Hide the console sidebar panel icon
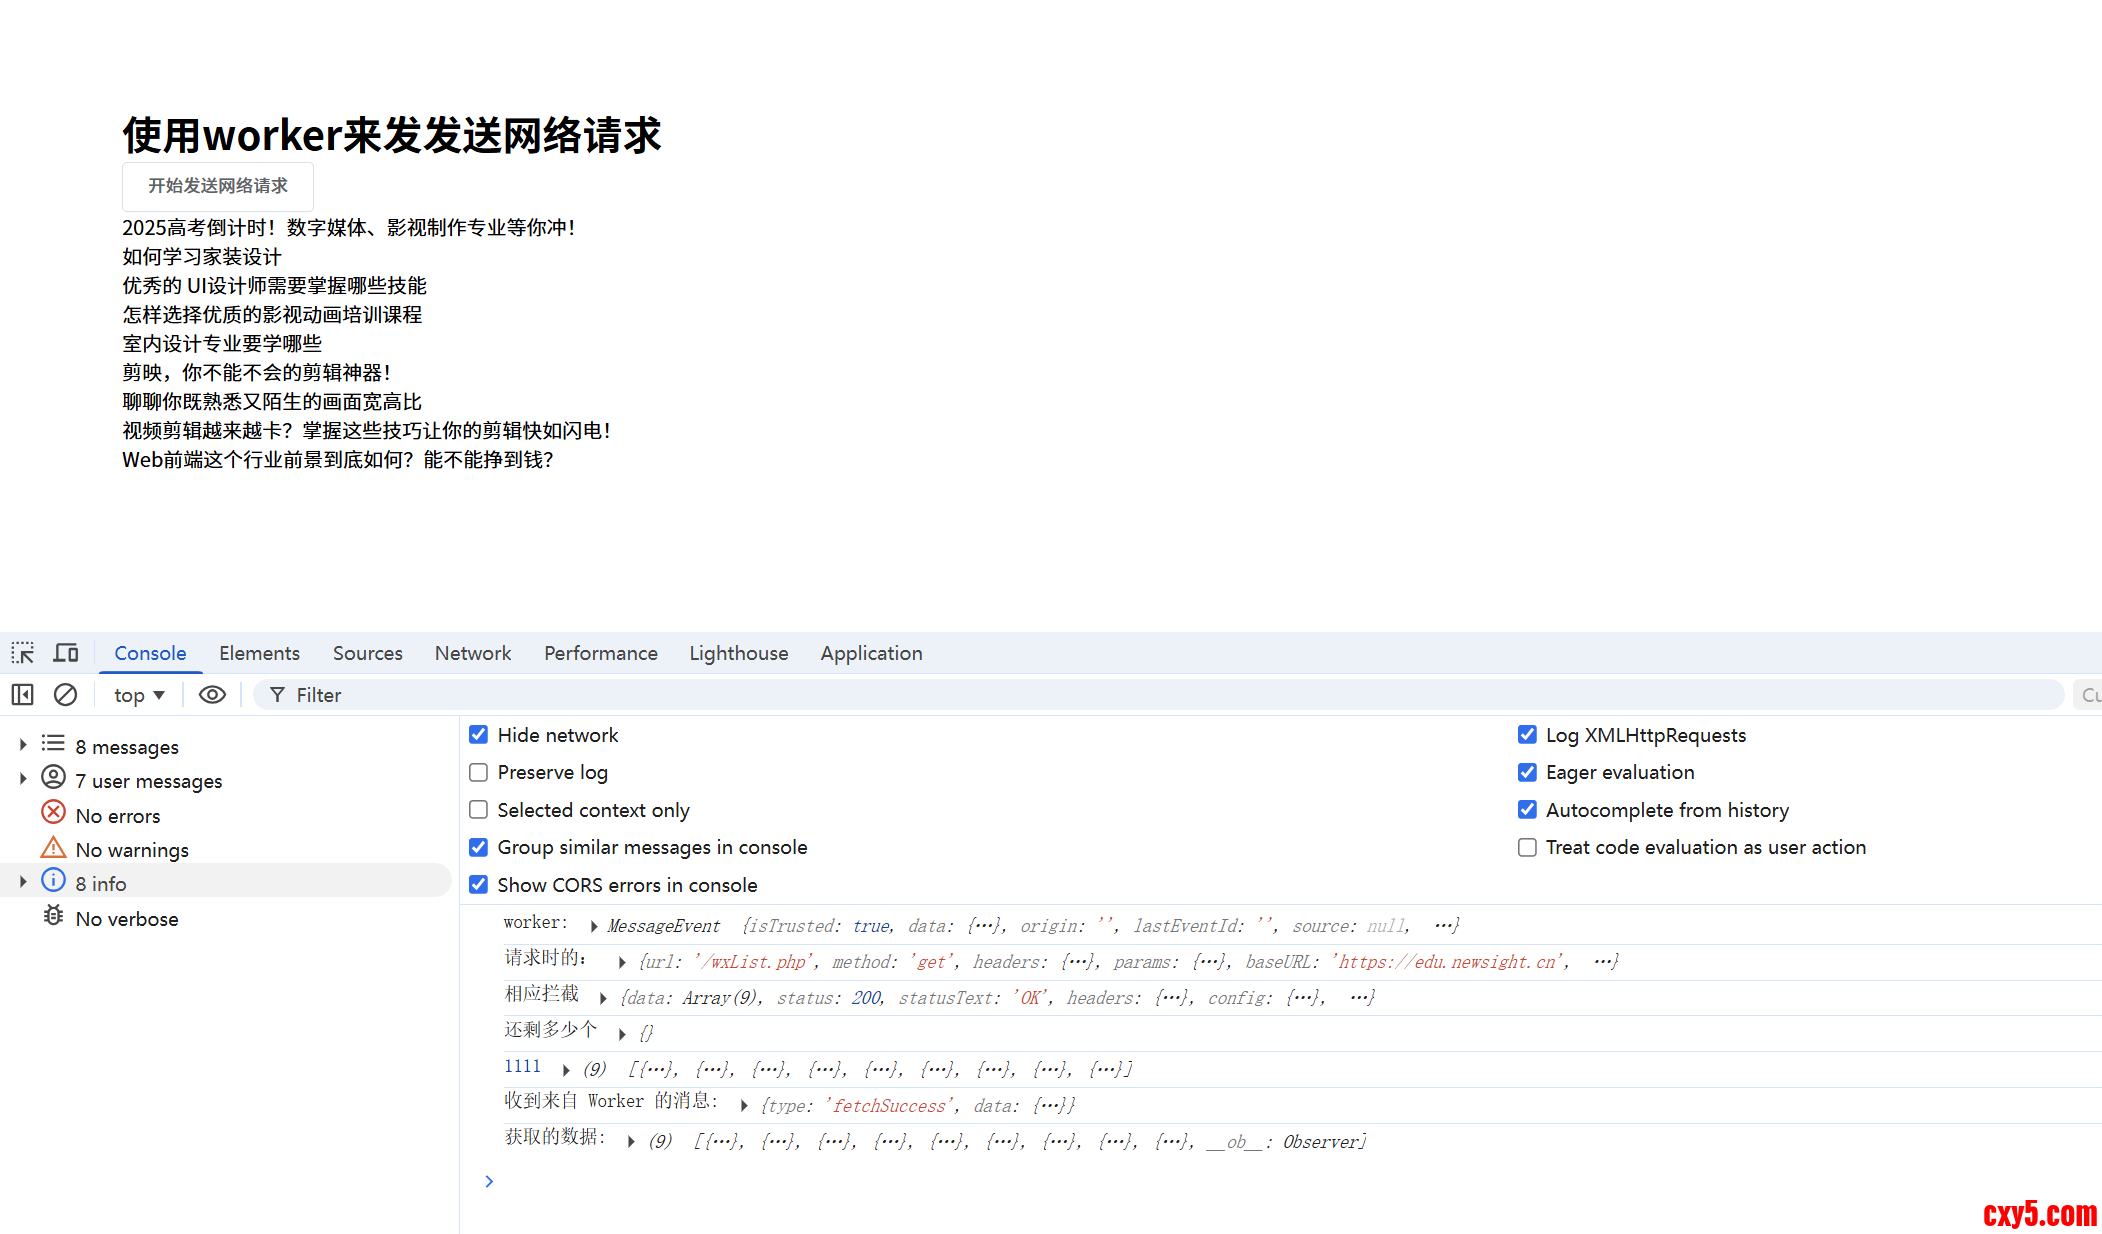2102x1234 pixels. (22, 694)
